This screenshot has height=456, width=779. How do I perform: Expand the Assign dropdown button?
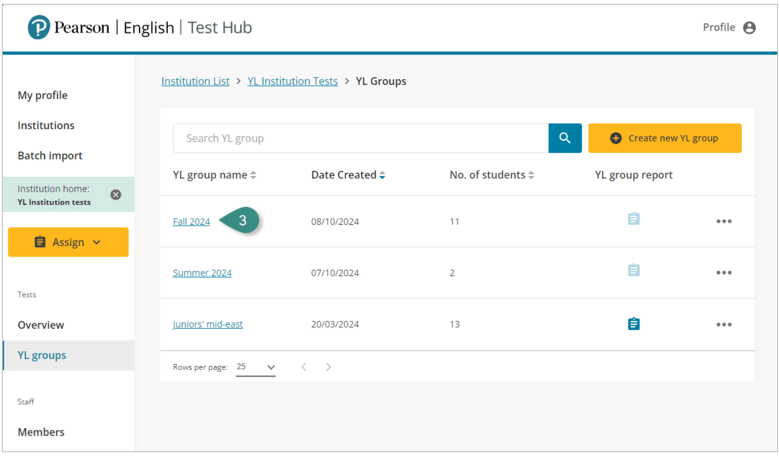click(68, 242)
